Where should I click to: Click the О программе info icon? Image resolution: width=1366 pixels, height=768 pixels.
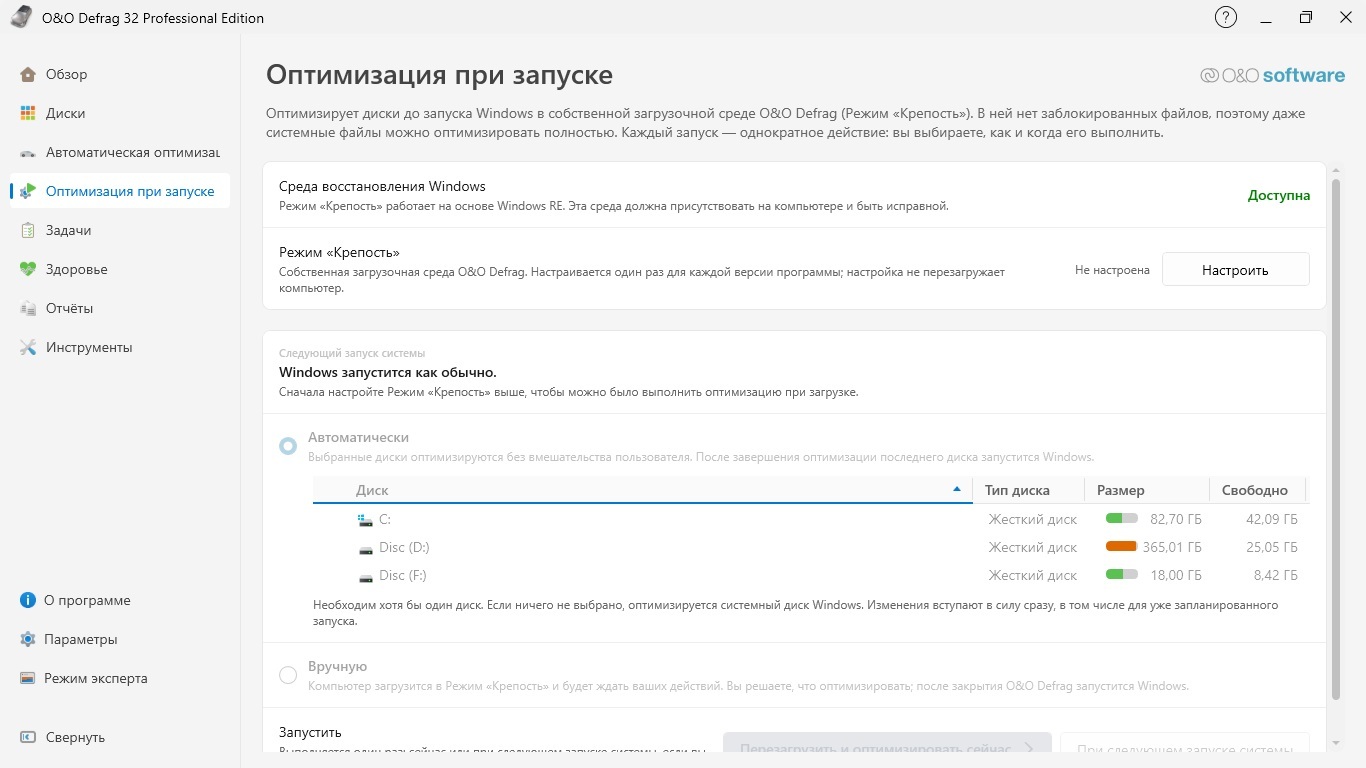tap(28, 600)
